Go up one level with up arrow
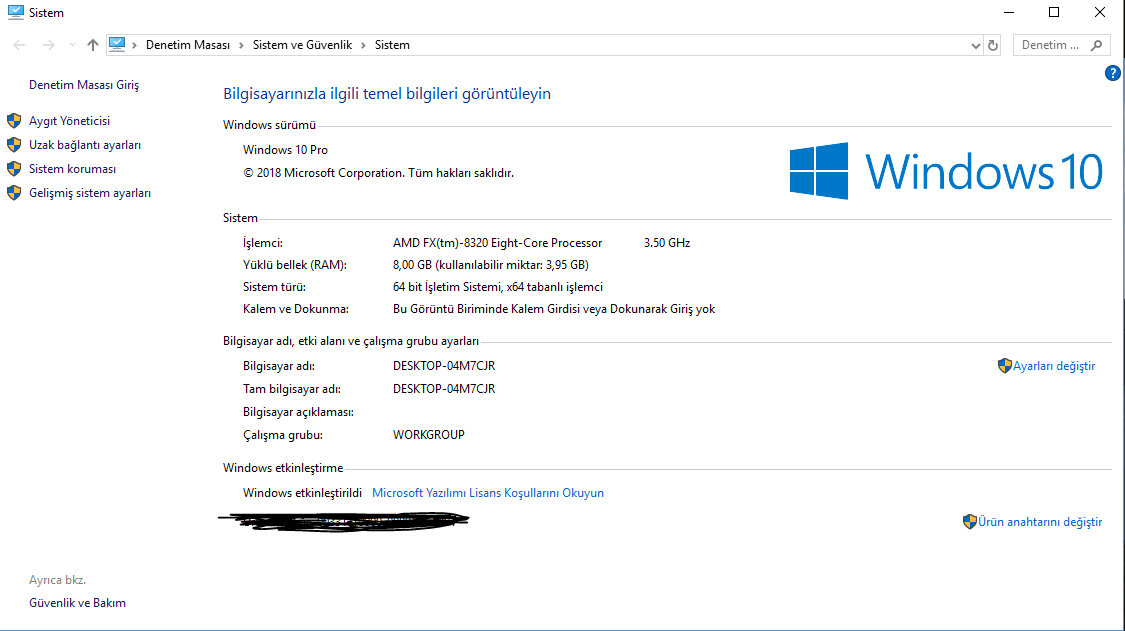The height and width of the screenshot is (631, 1125). [x=93, y=45]
